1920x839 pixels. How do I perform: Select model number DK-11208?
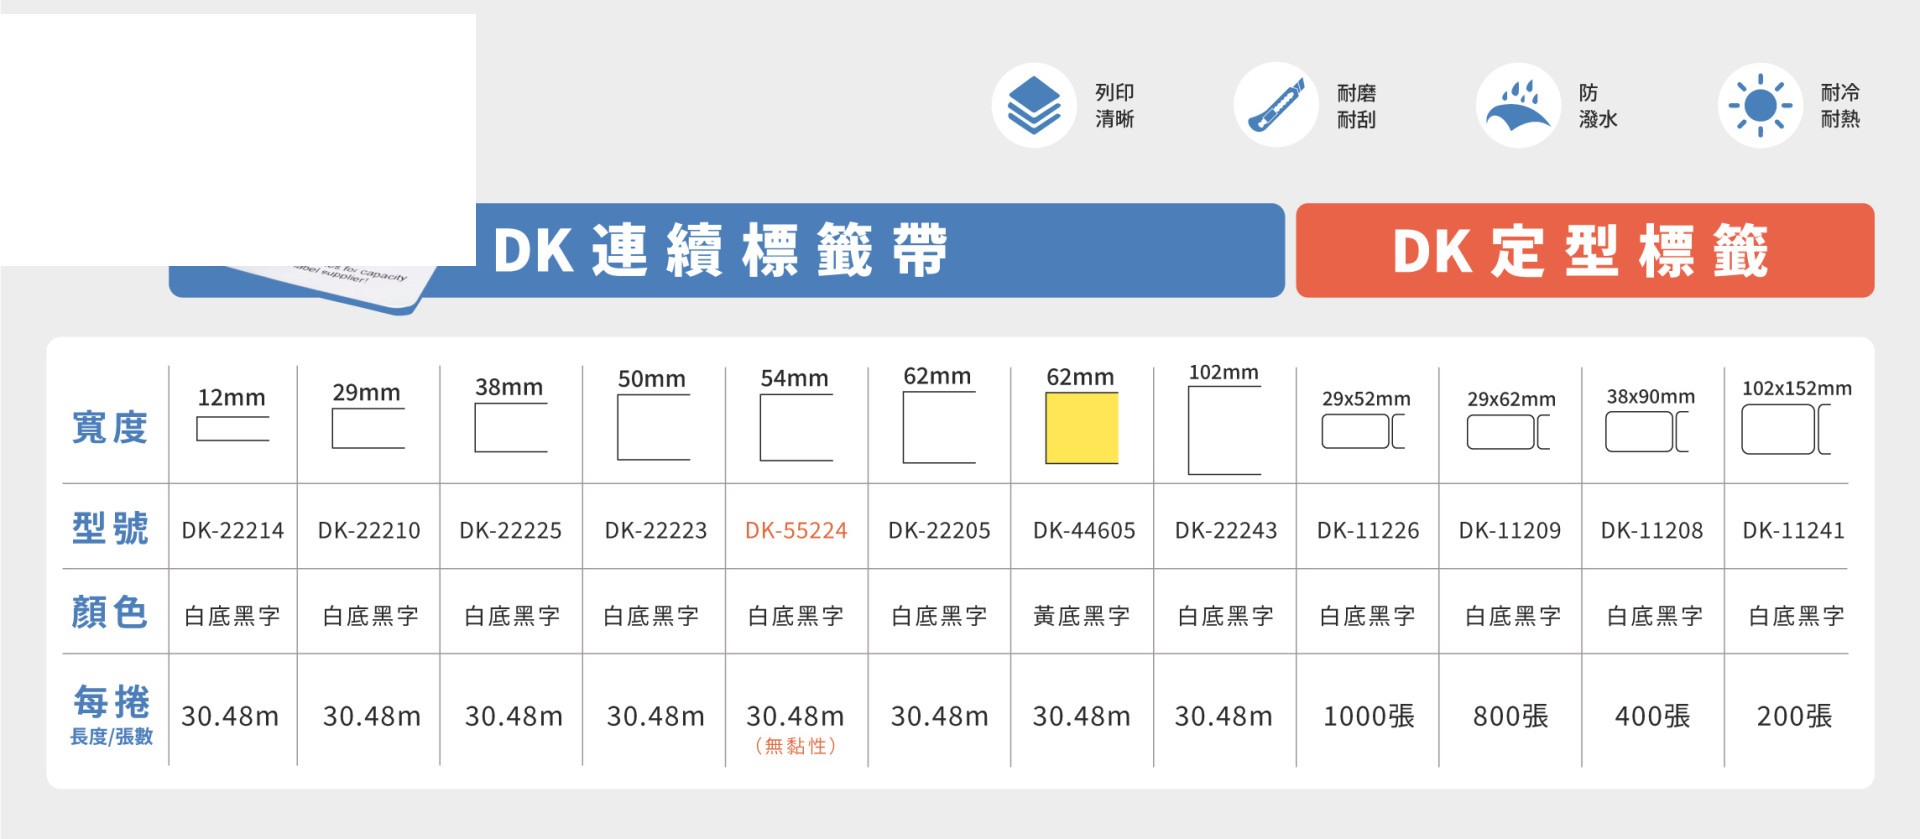(1653, 531)
